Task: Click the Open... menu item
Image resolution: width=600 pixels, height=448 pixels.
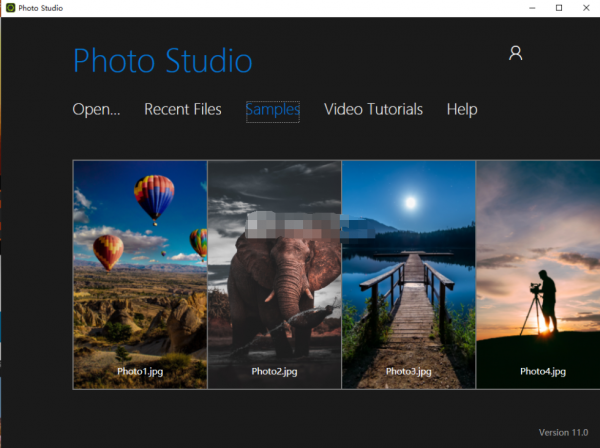Action: (x=96, y=110)
